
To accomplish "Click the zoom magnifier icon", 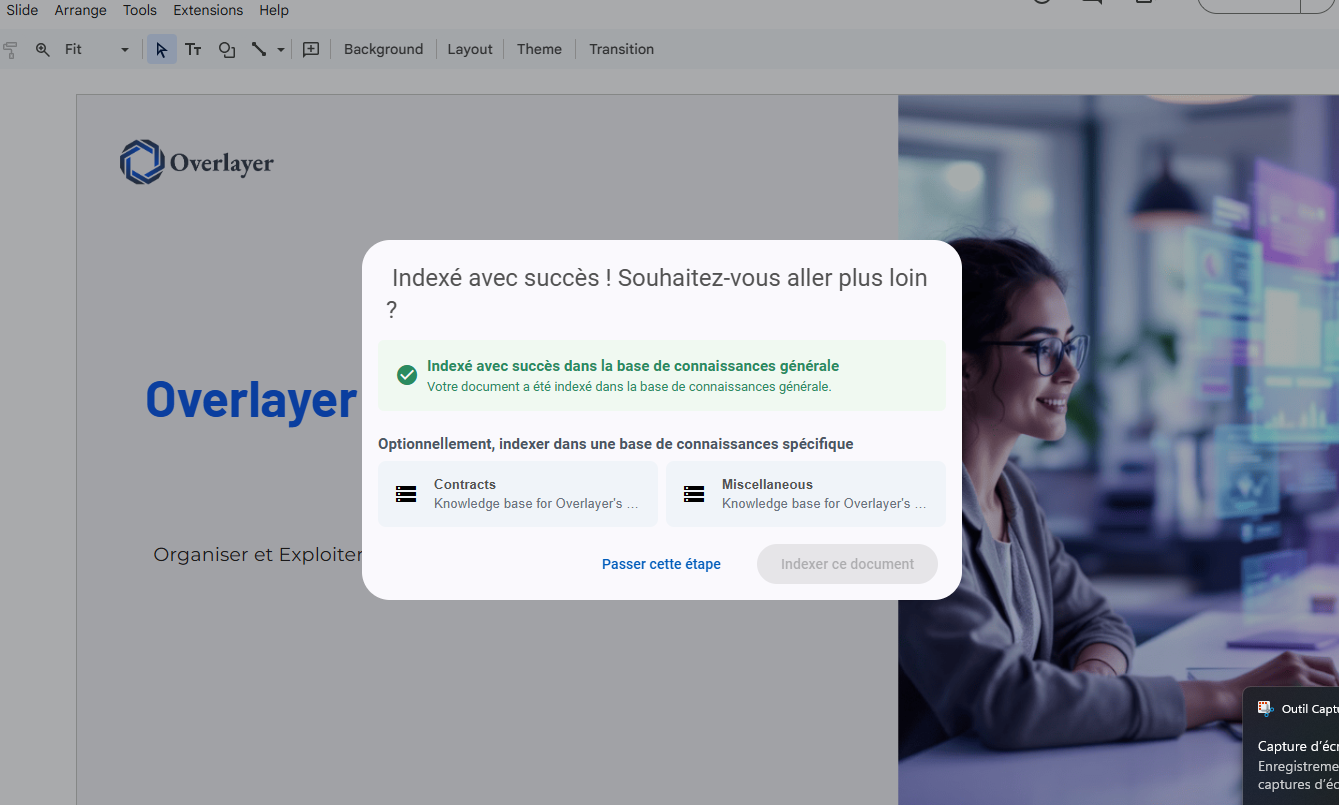I will pos(43,49).
